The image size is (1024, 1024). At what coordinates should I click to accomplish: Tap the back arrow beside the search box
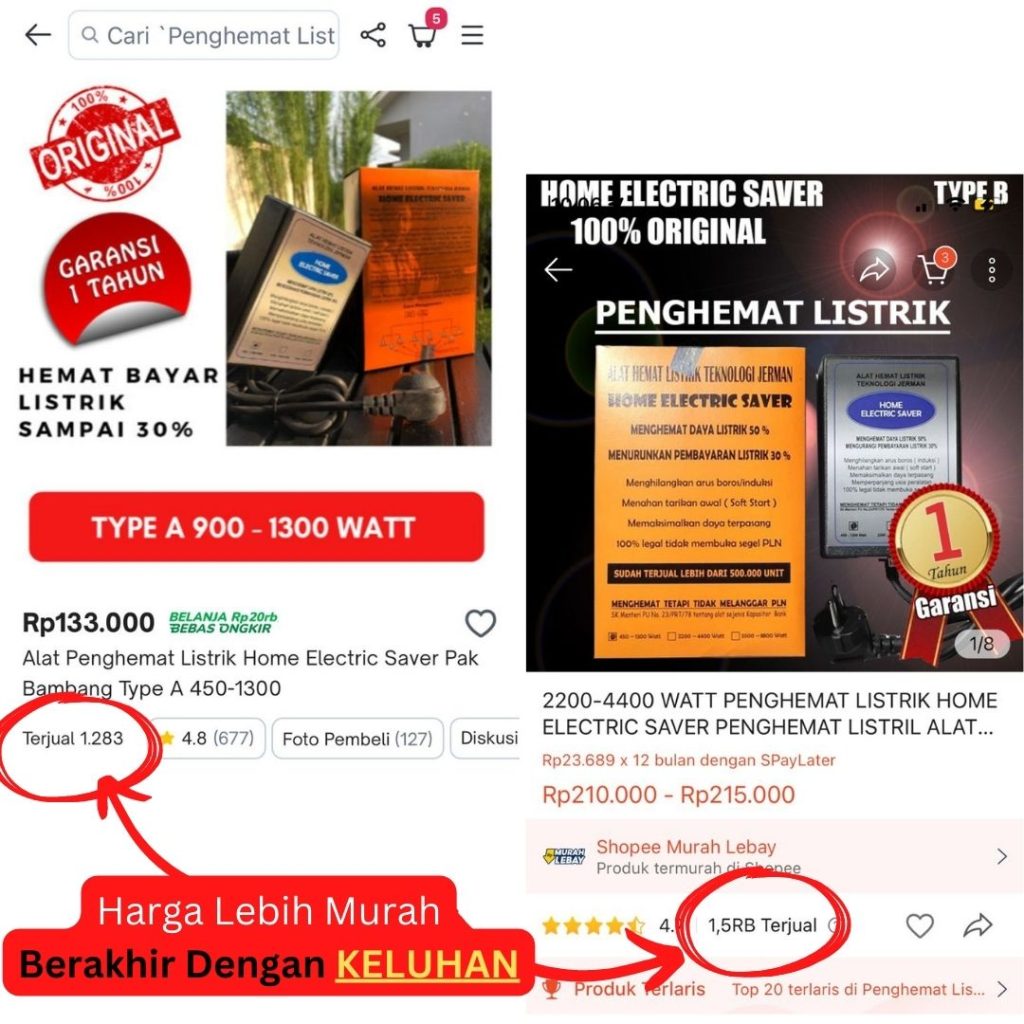pos(38,35)
